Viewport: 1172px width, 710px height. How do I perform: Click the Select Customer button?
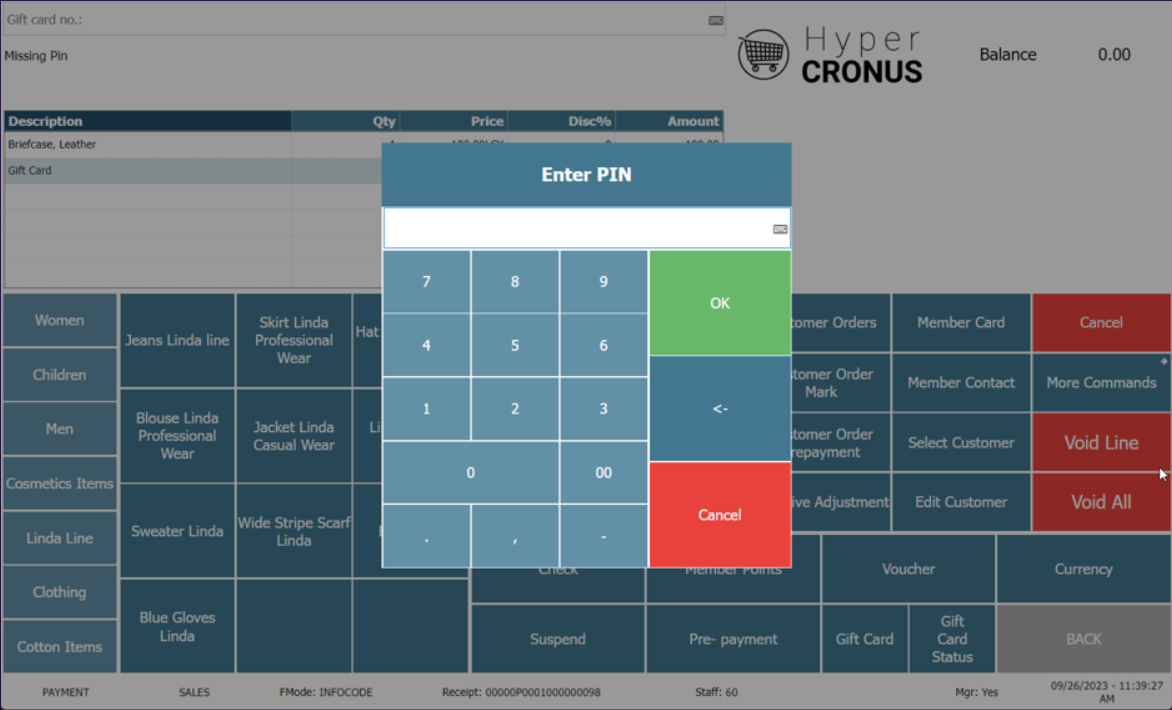(x=961, y=442)
